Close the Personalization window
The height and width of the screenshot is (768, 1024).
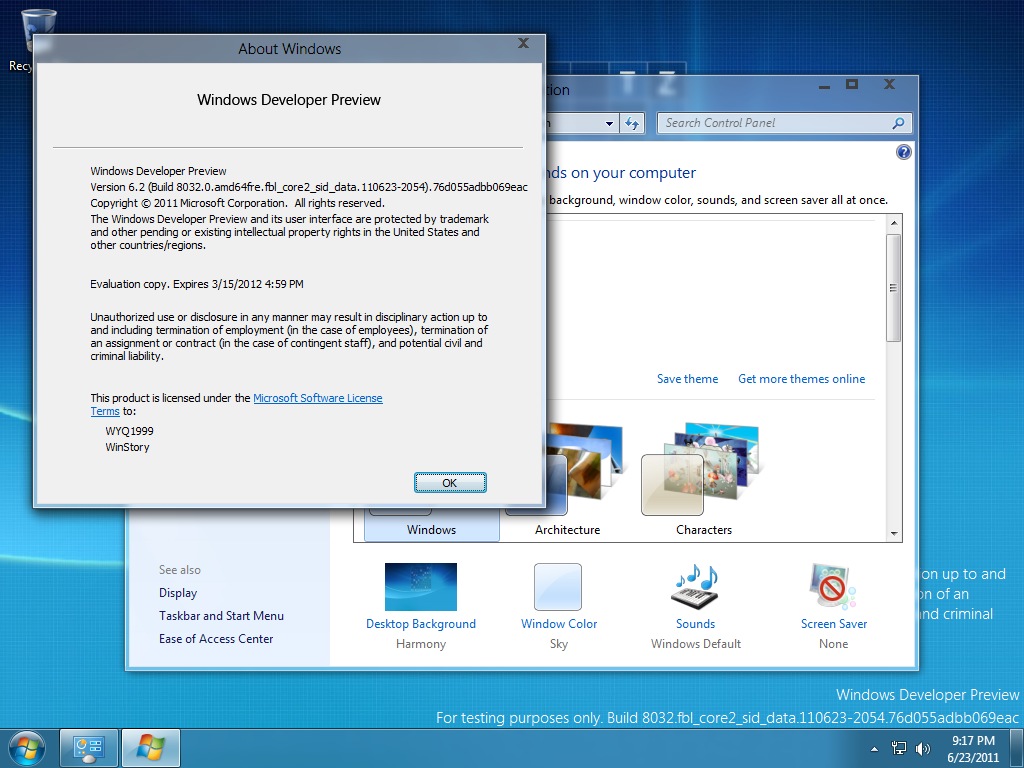tap(889, 84)
